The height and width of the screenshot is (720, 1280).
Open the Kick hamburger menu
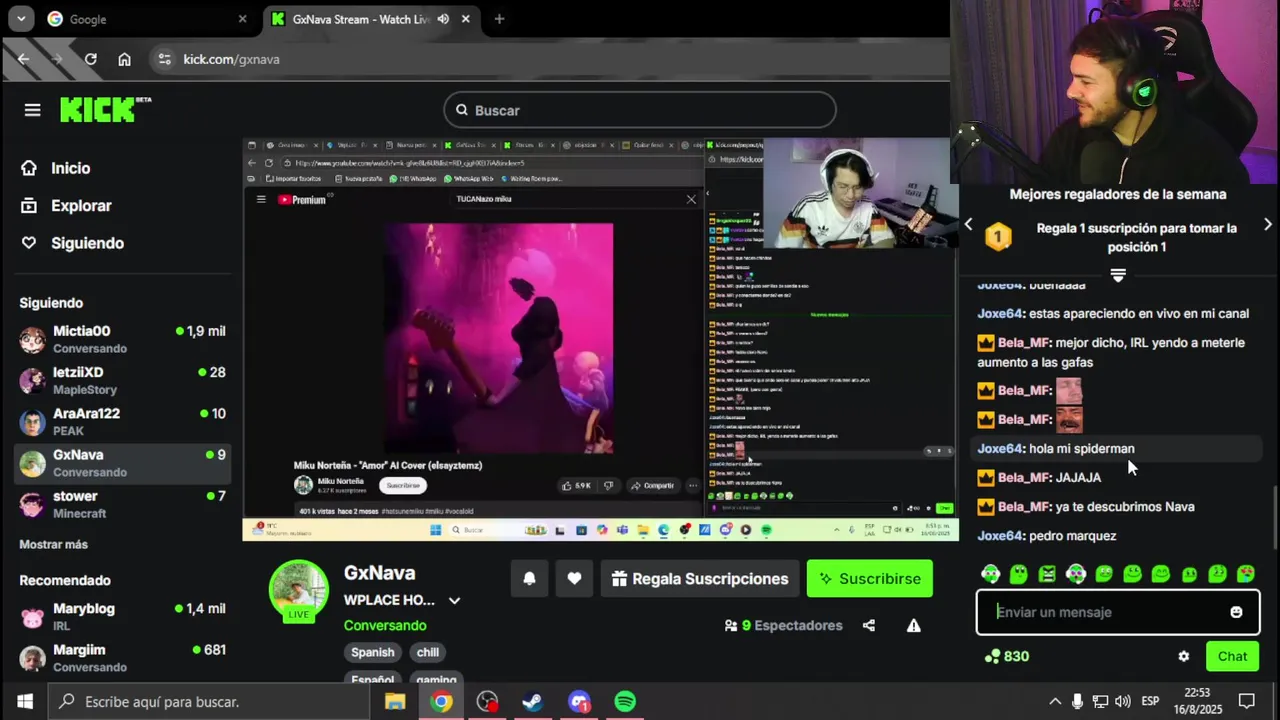point(32,110)
